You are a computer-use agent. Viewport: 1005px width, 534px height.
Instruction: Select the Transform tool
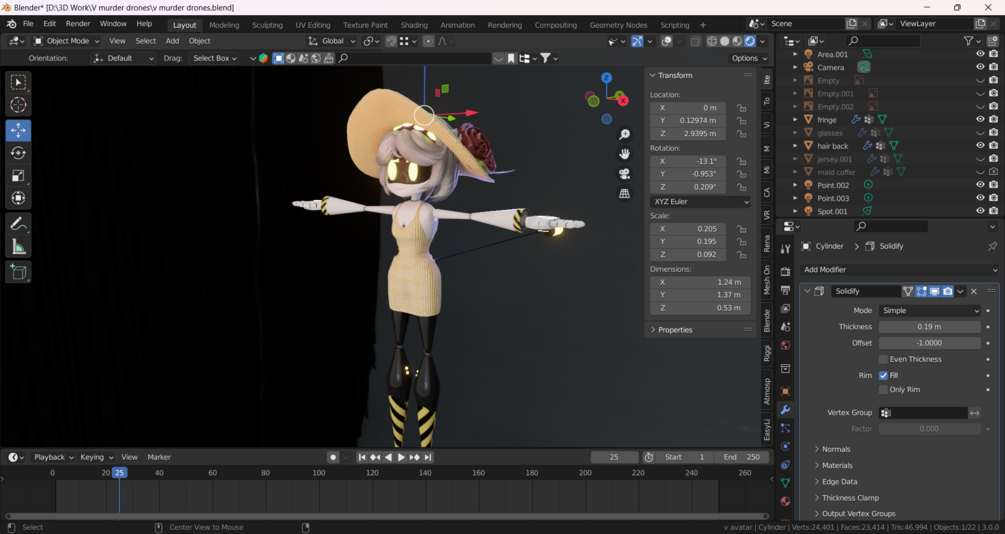18,197
